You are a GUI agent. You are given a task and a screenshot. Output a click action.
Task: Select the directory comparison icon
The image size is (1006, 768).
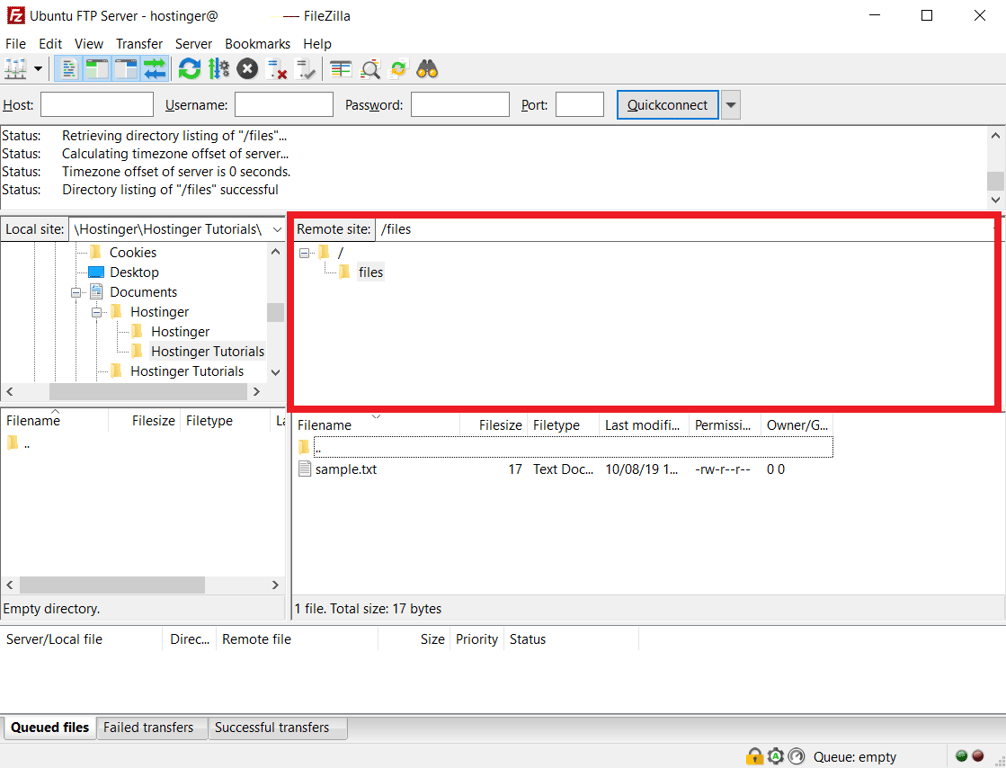[370, 68]
